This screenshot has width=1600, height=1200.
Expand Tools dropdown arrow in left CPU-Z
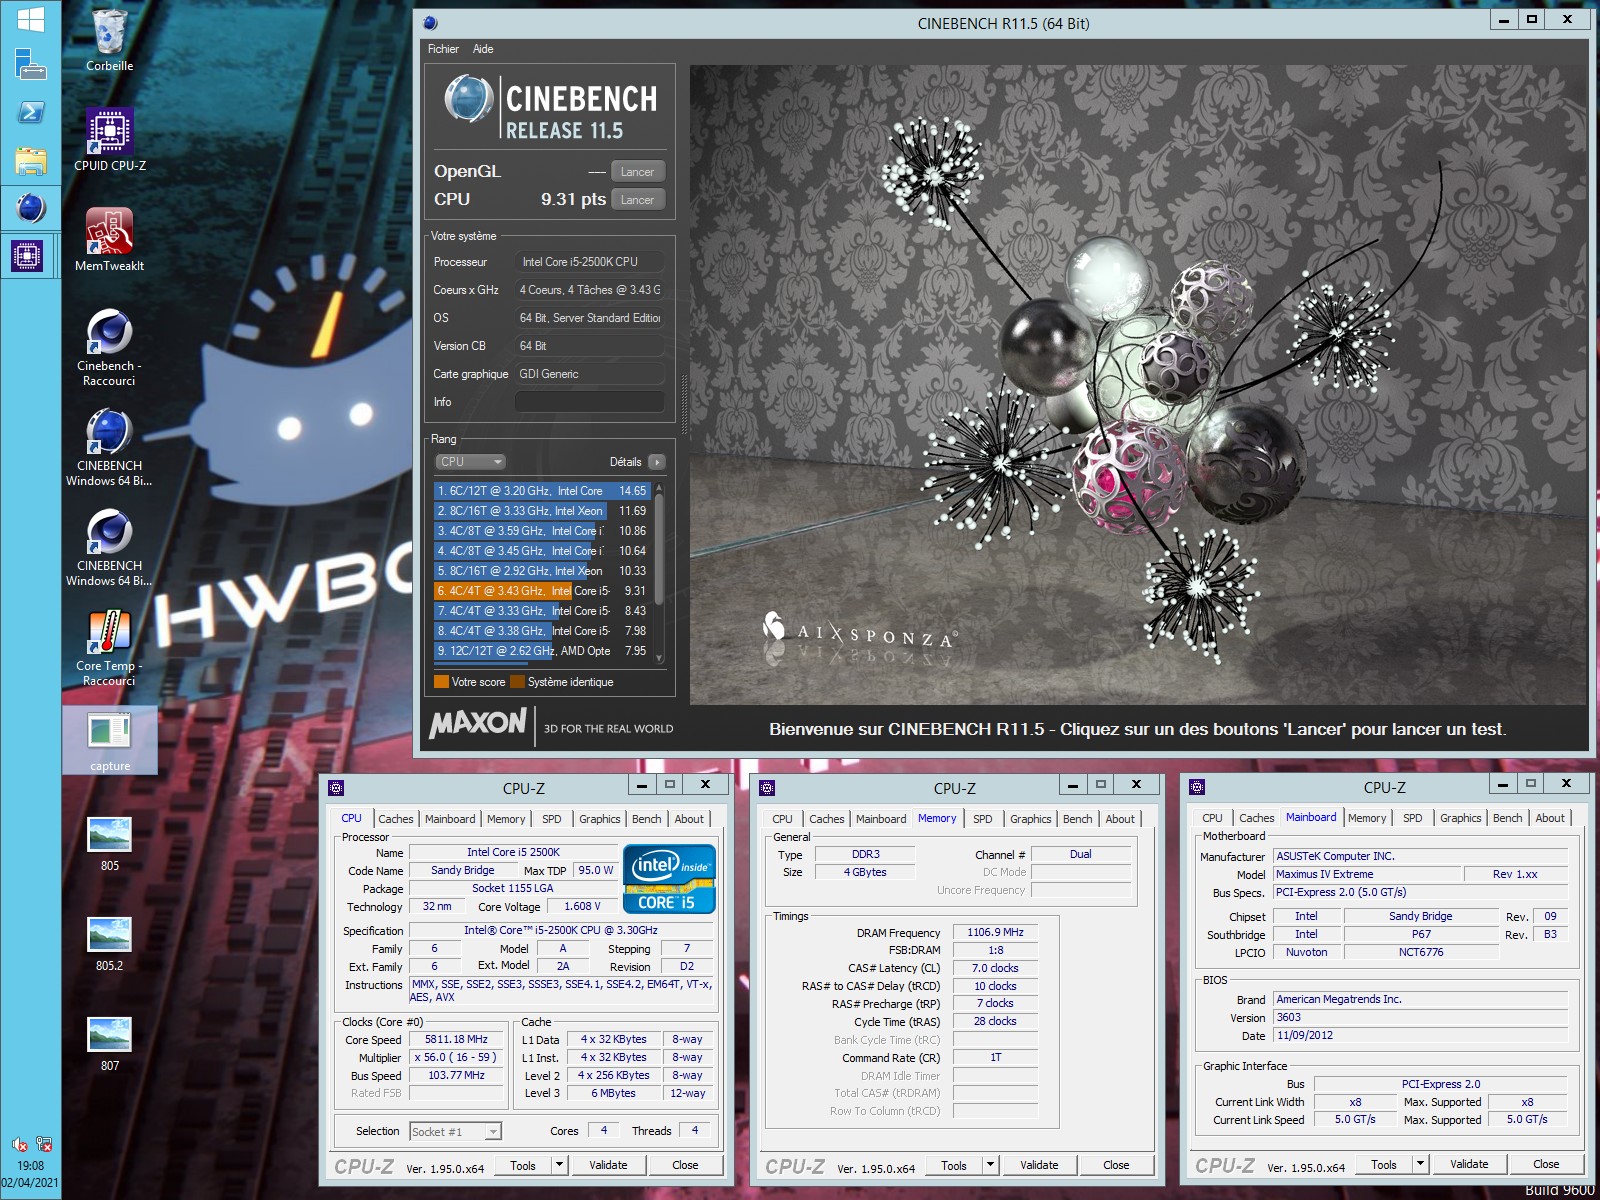click(560, 1165)
